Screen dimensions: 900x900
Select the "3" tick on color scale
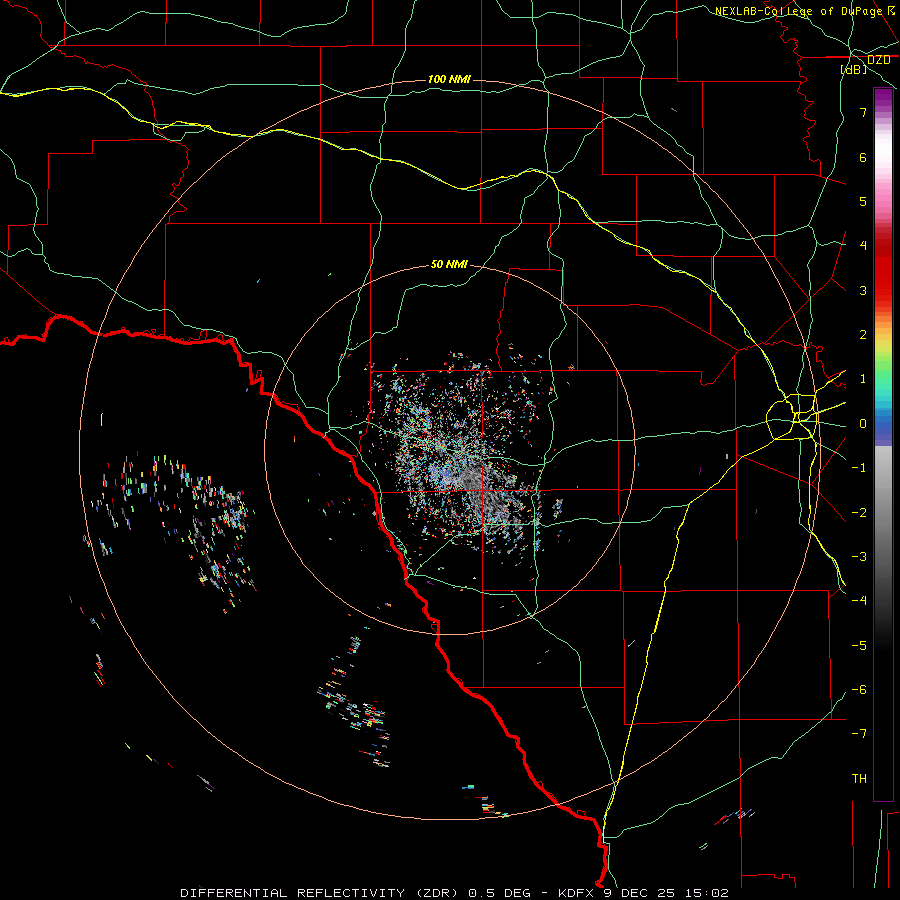pyautogui.click(x=863, y=290)
